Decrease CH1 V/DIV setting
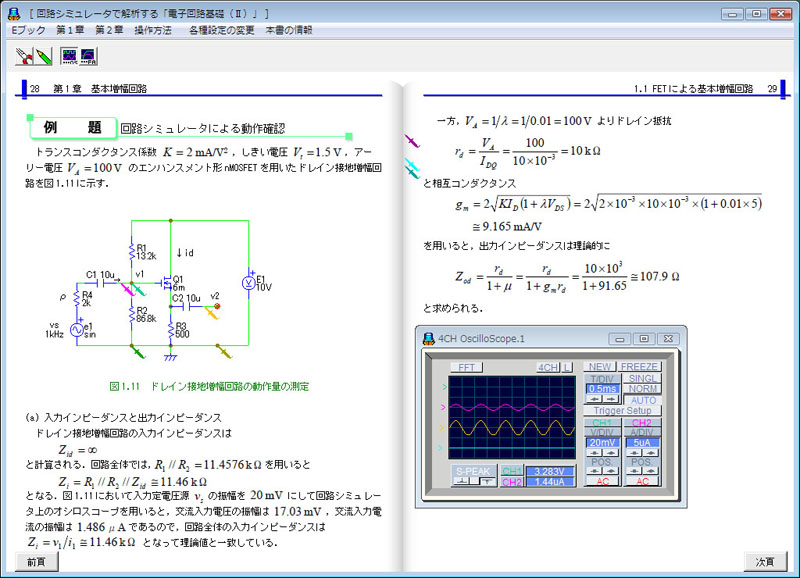800x578 pixels. (594, 453)
